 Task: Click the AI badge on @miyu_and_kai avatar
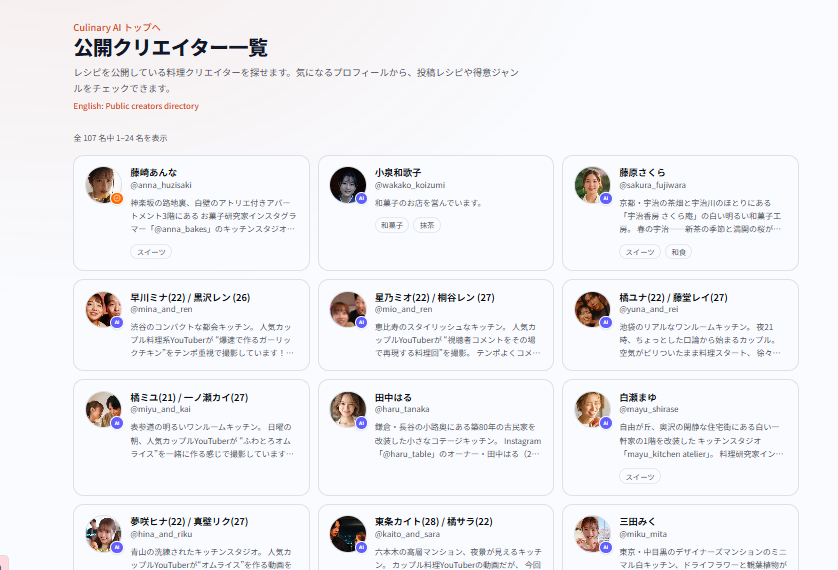pos(117,423)
